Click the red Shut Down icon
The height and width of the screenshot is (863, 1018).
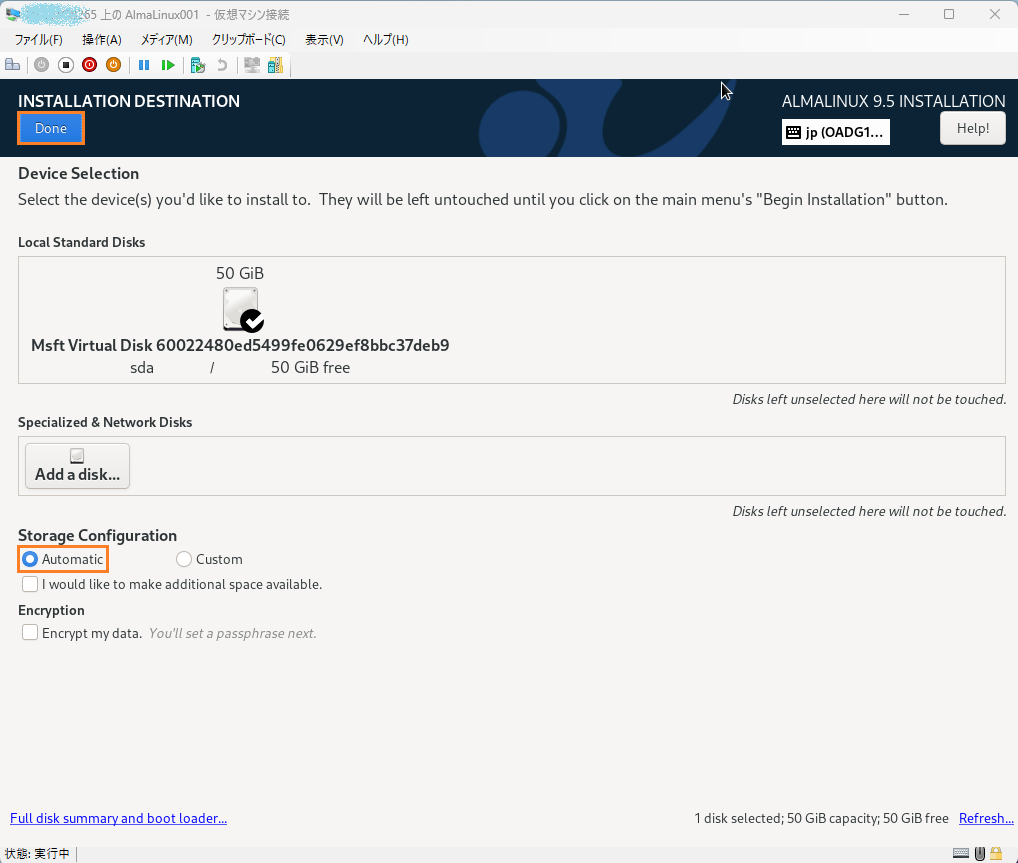tap(90, 65)
